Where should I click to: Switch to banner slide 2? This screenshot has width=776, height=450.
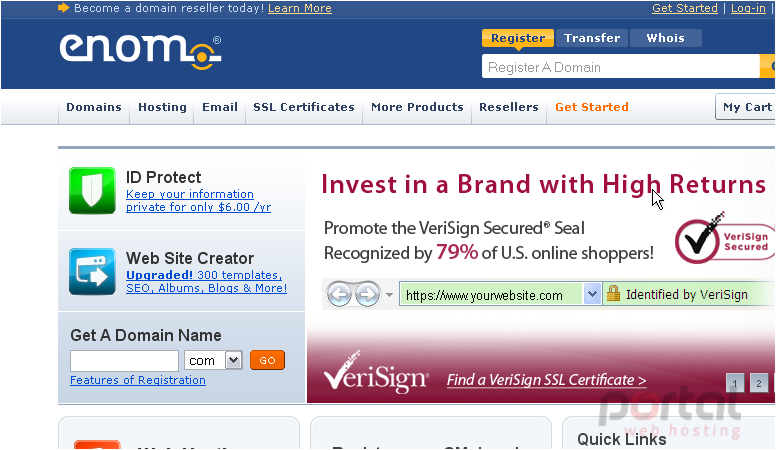pyautogui.click(x=758, y=383)
